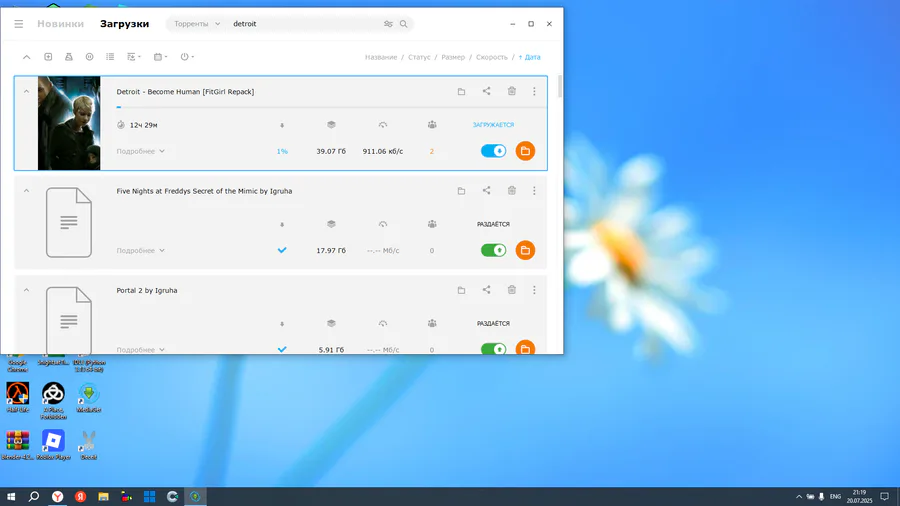Open Detroit files with orange folder button
900x506 pixels.
tap(525, 151)
